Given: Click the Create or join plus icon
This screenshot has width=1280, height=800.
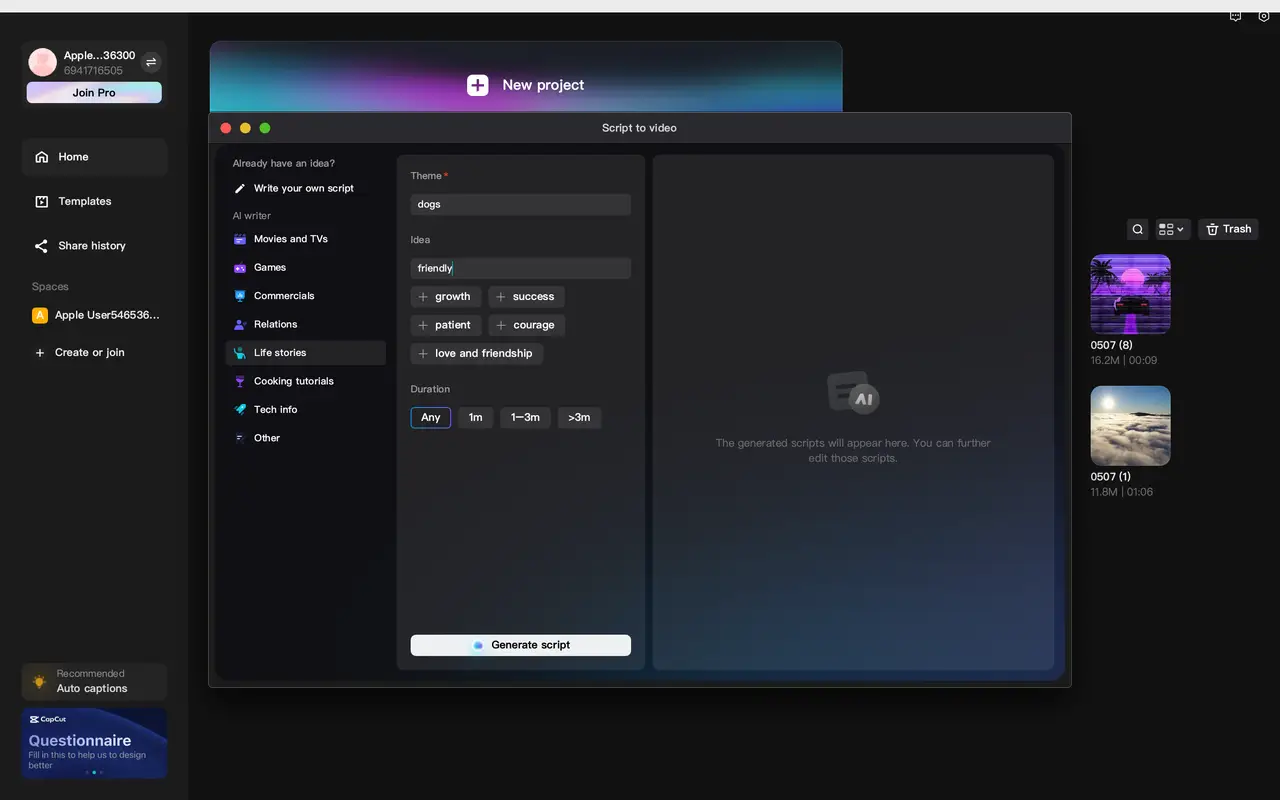Looking at the screenshot, I should 40,353.
